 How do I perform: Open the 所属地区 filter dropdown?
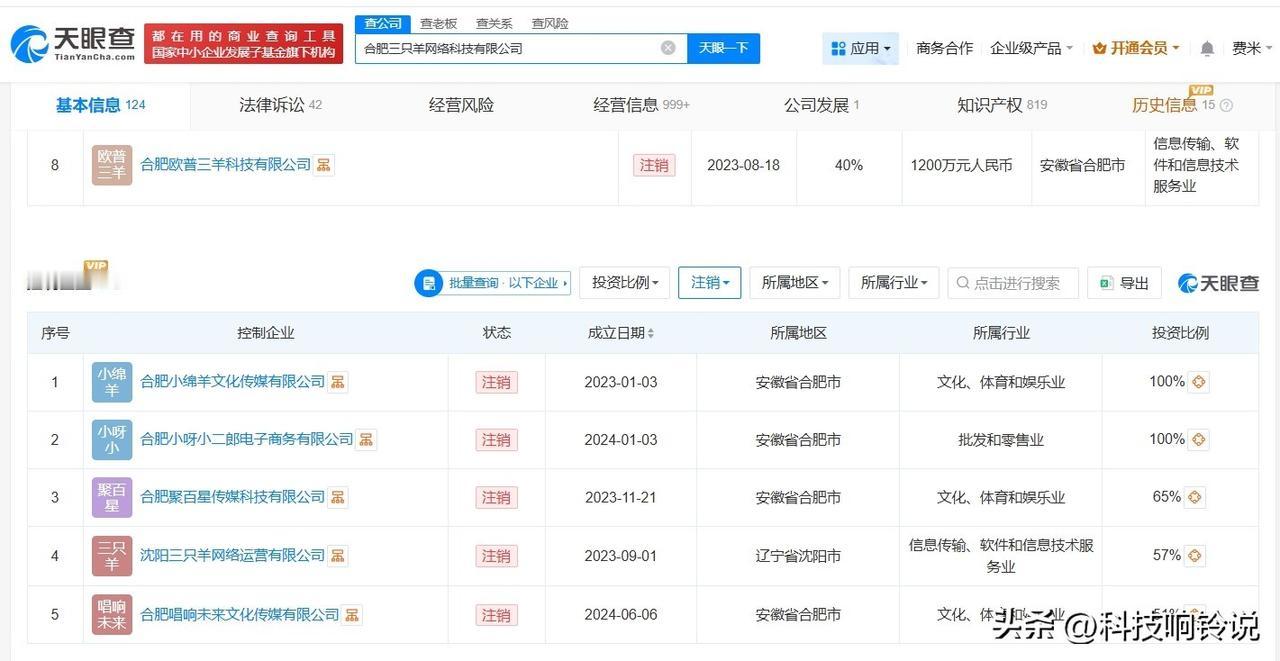pyautogui.click(x=795, y=283)
